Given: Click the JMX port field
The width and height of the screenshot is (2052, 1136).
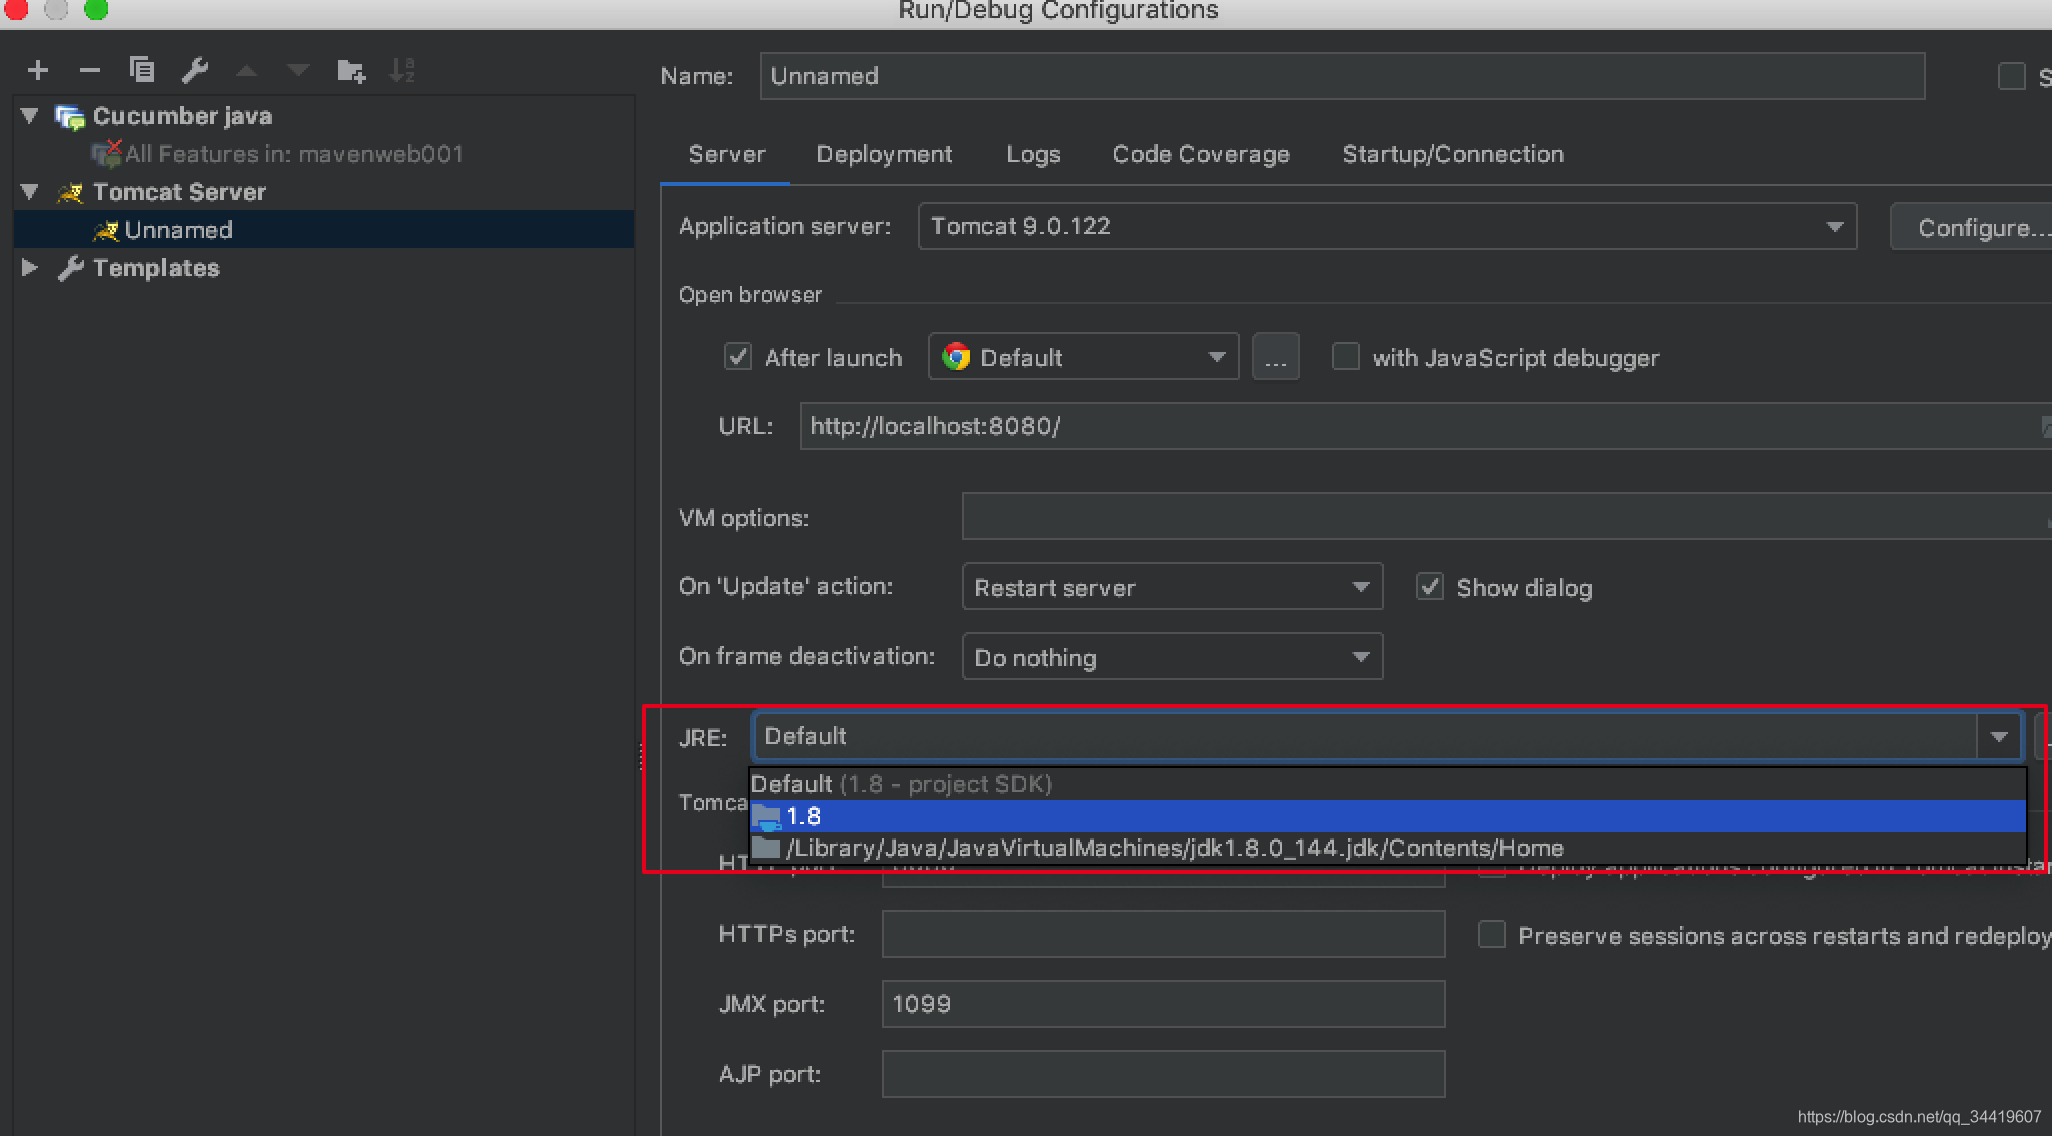Looking at the screenshot, I should point(1163,1004).
